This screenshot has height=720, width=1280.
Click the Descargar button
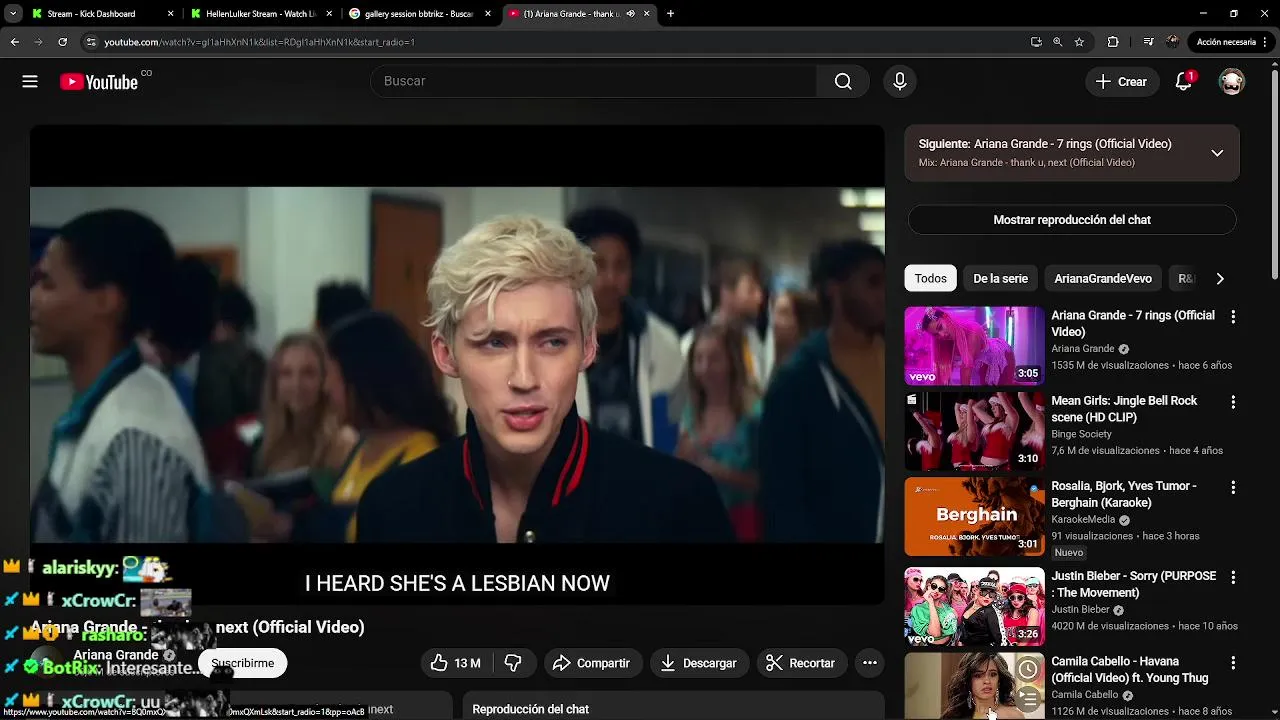tap(699, 663)
